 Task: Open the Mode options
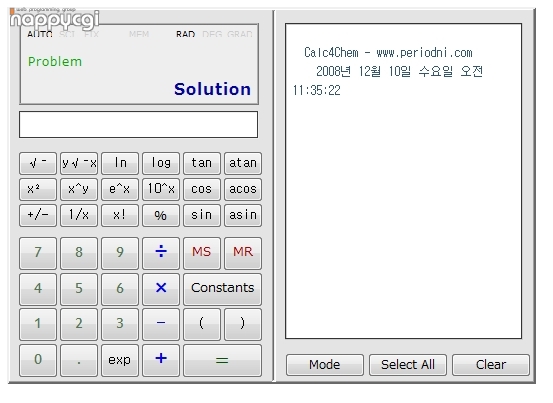tap(324, 365)
